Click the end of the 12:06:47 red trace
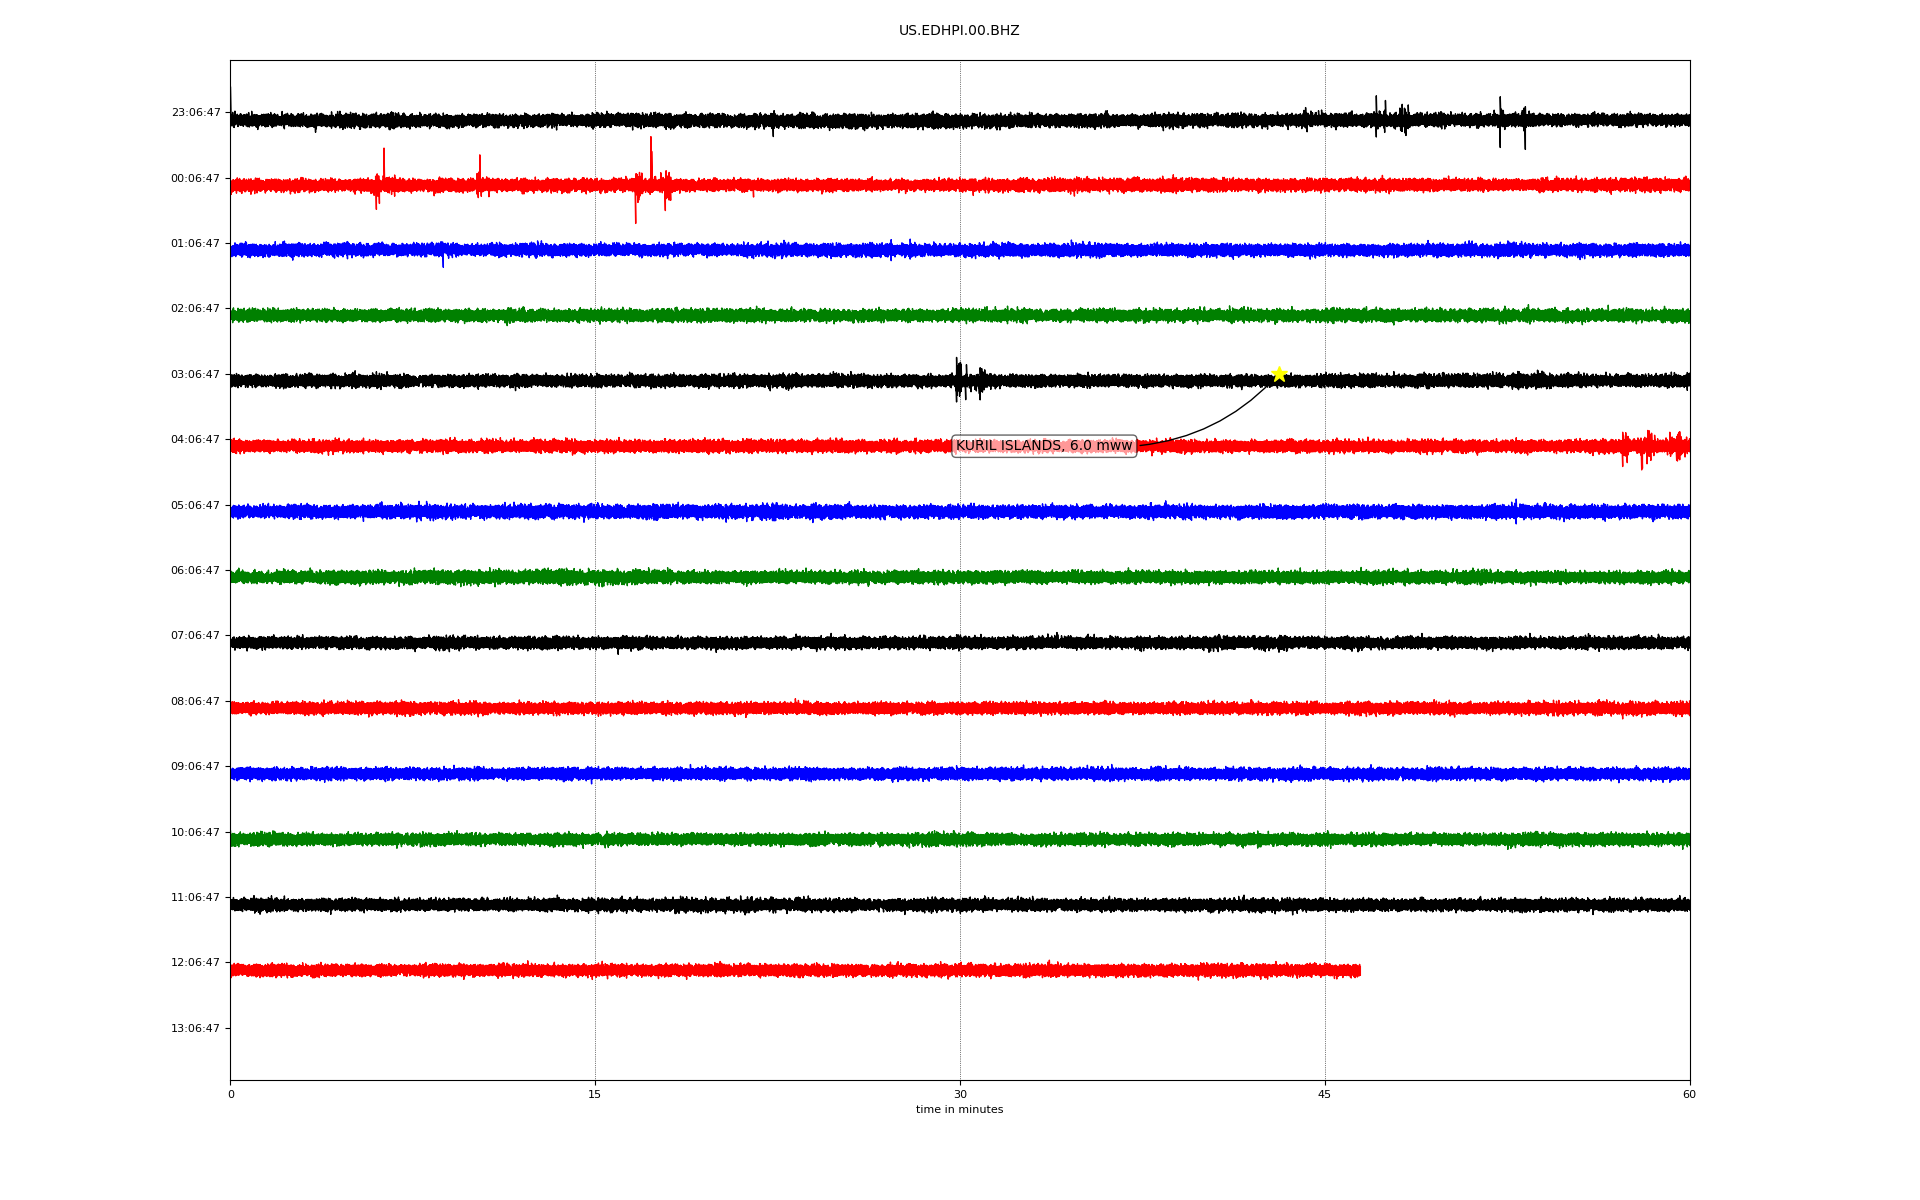This screenshot has height=1200, width=1920. click(x=1359, y=970)
